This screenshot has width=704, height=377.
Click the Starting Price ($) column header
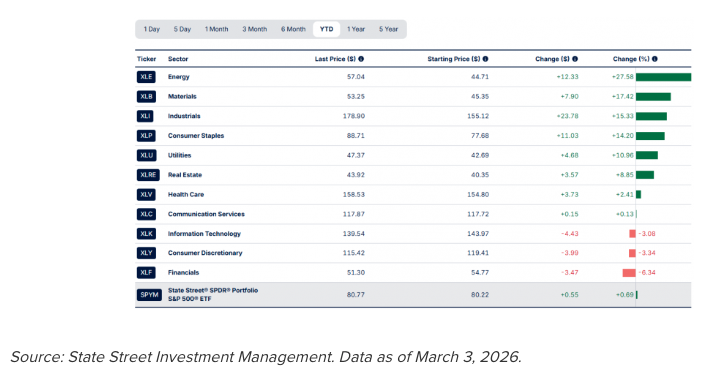(453, 59)
